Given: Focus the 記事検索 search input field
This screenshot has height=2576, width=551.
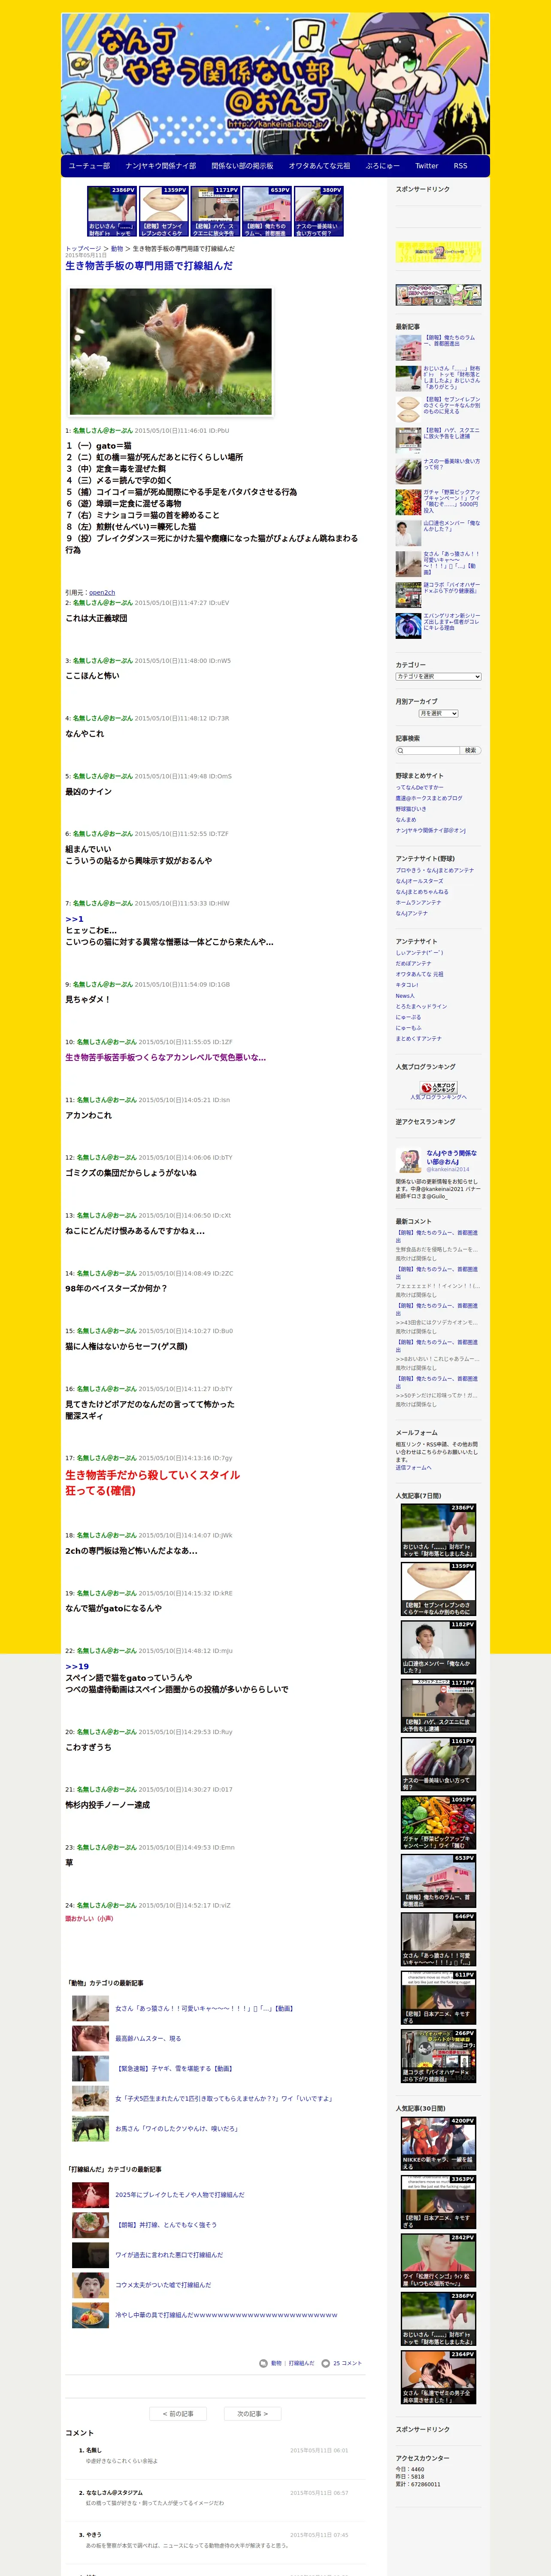Looking at the screenshot, I should 428,750.
